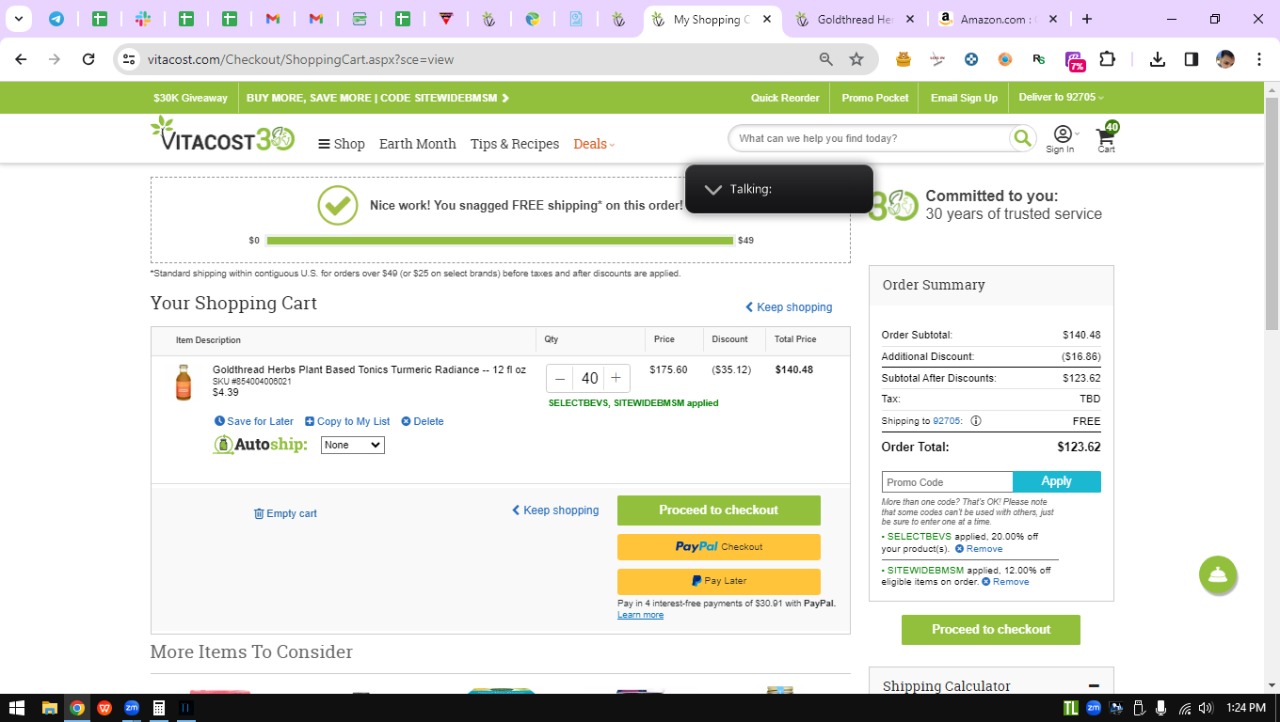Save the Goldthread tonic for later
Image resolution: width=1280 pixels, height=722 pixels.
point(254,421)
